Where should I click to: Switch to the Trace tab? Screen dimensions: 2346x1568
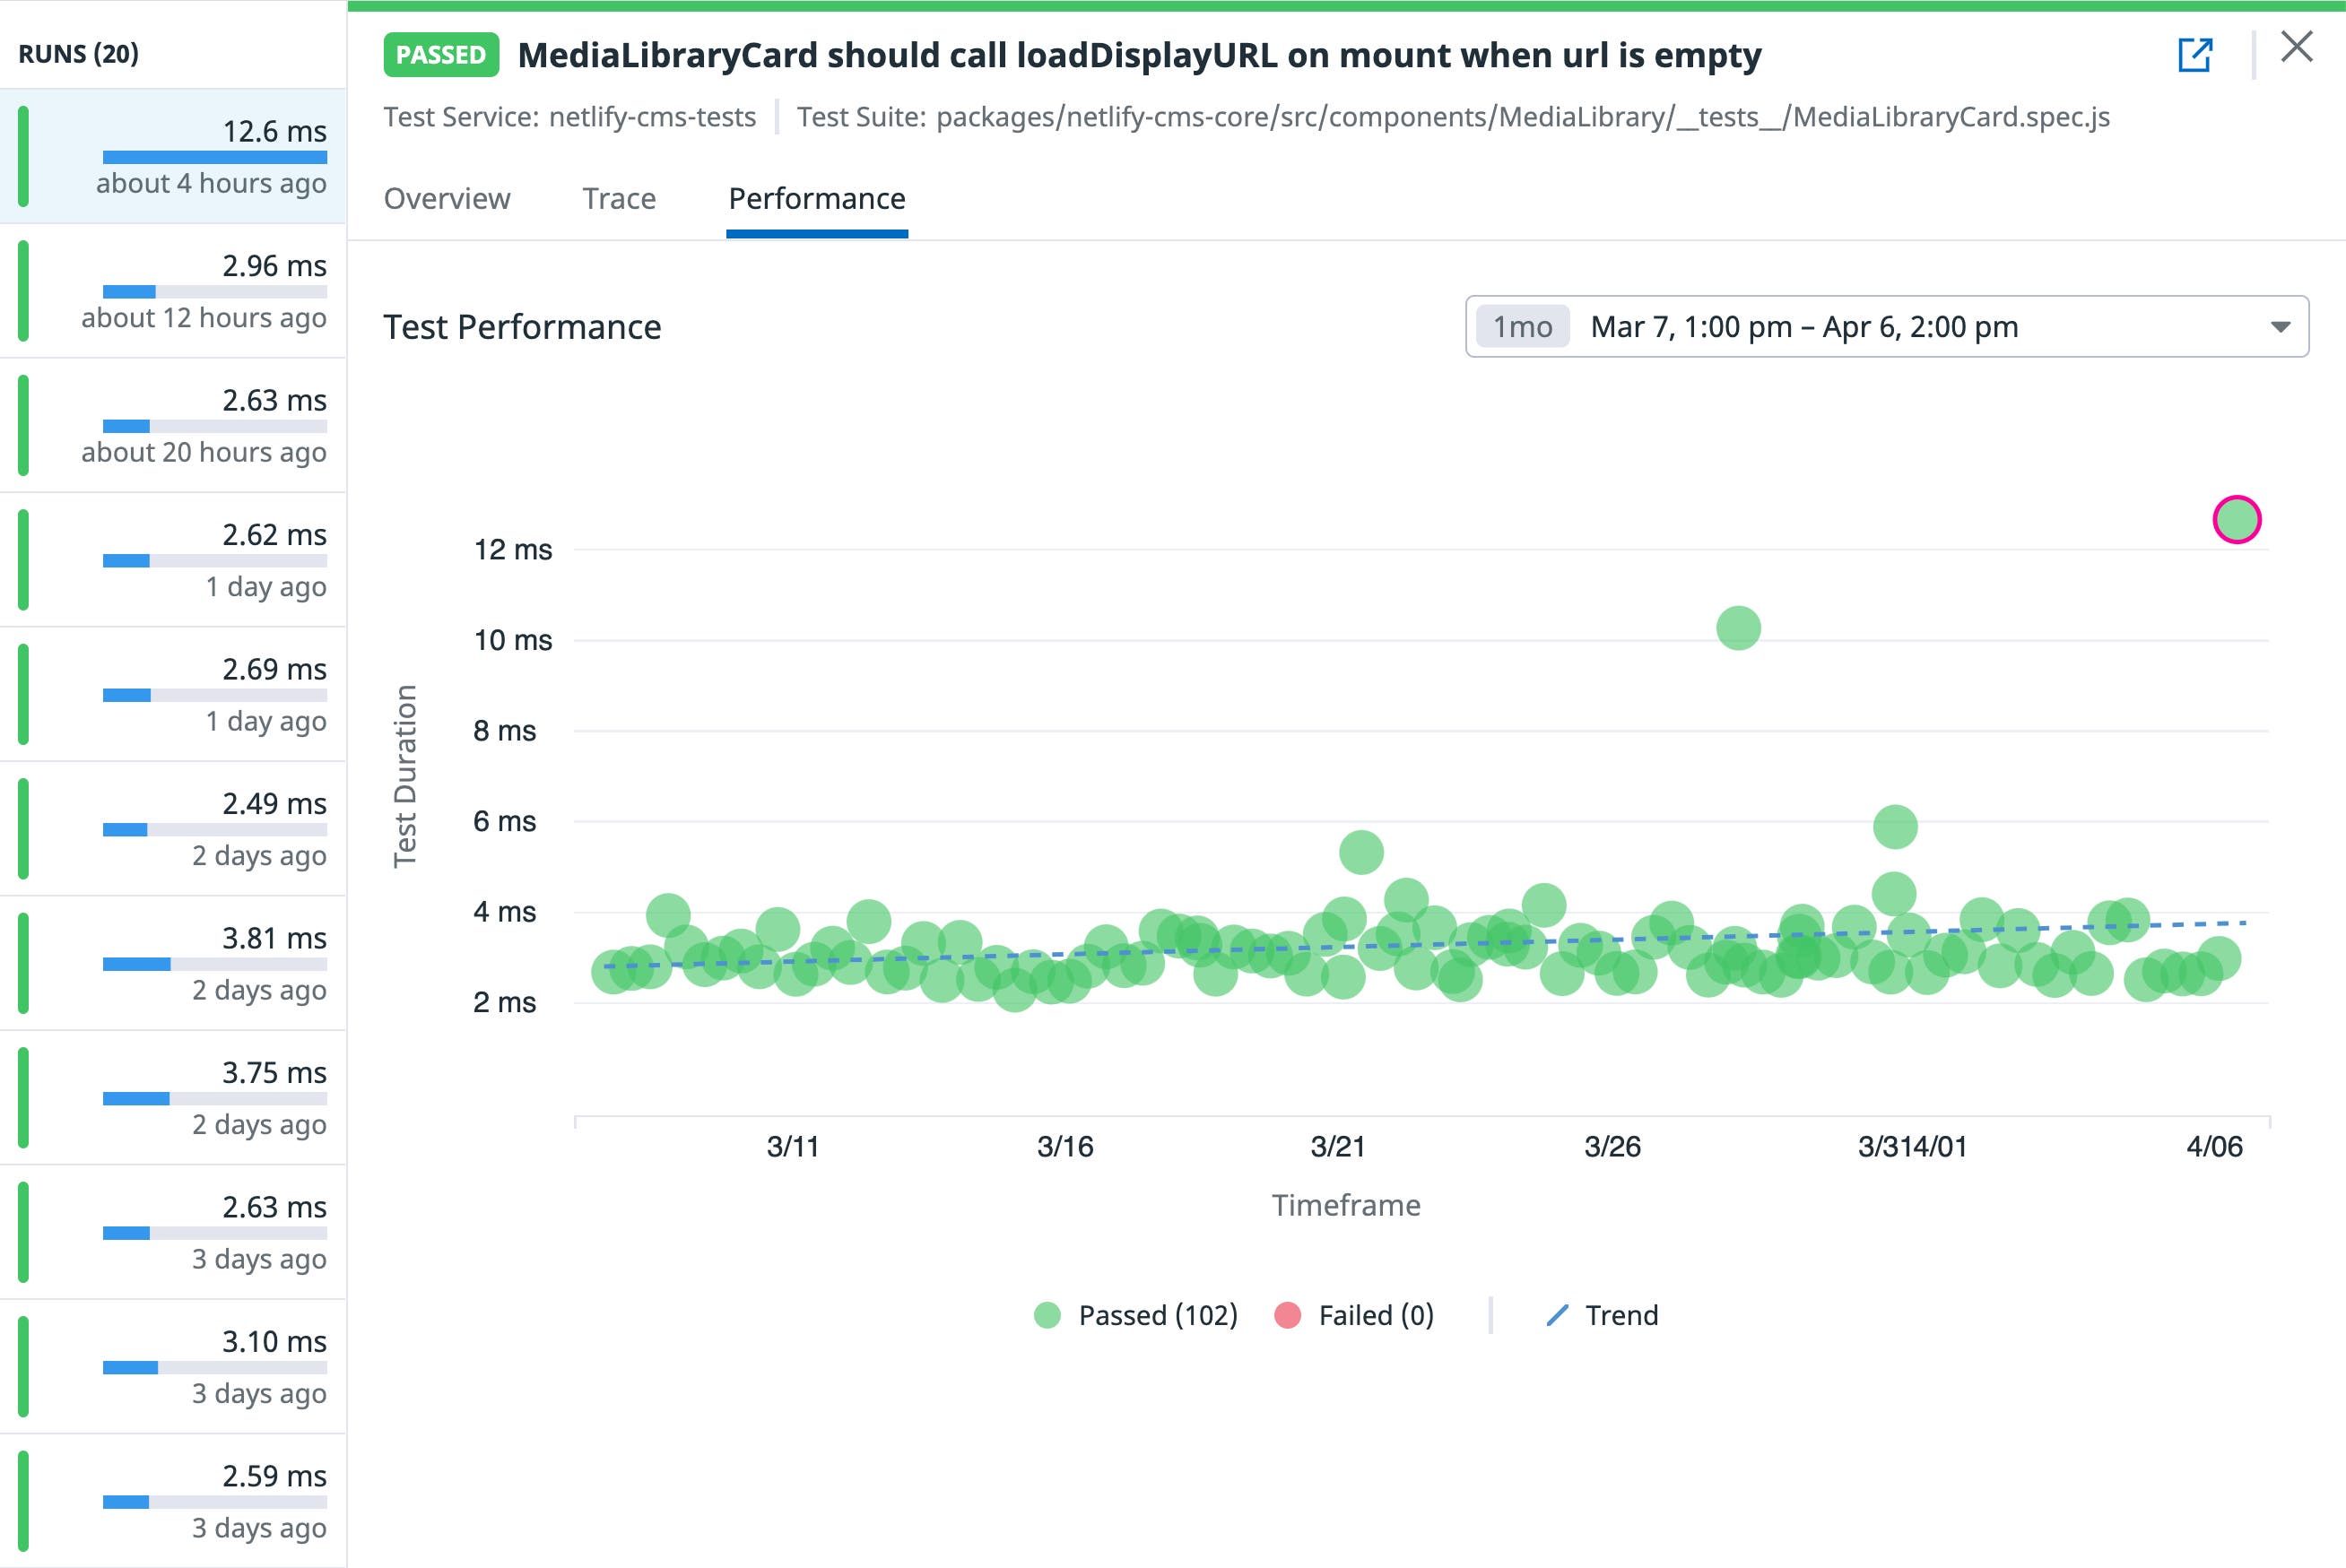click(618, 199)
